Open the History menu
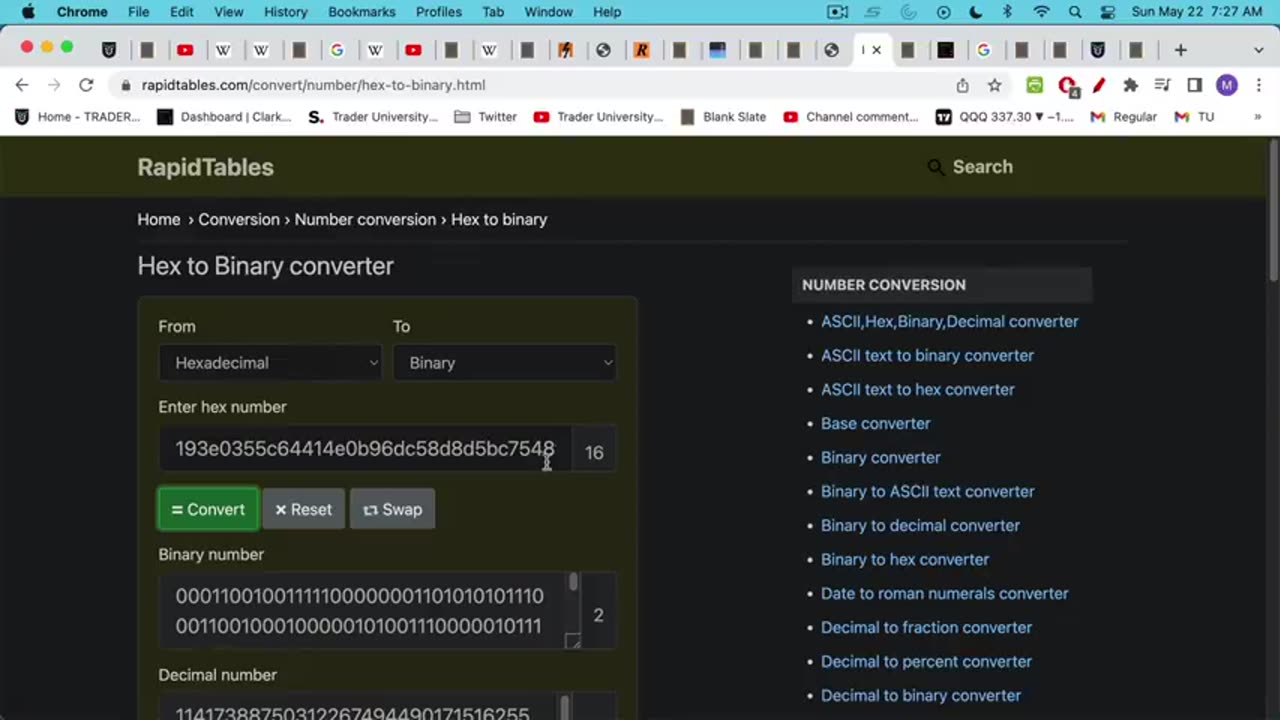 (285, 12)
